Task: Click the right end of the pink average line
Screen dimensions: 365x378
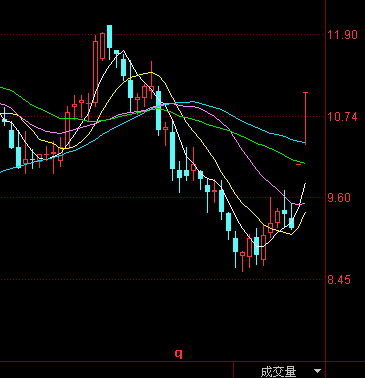Action: click(304, 203)
